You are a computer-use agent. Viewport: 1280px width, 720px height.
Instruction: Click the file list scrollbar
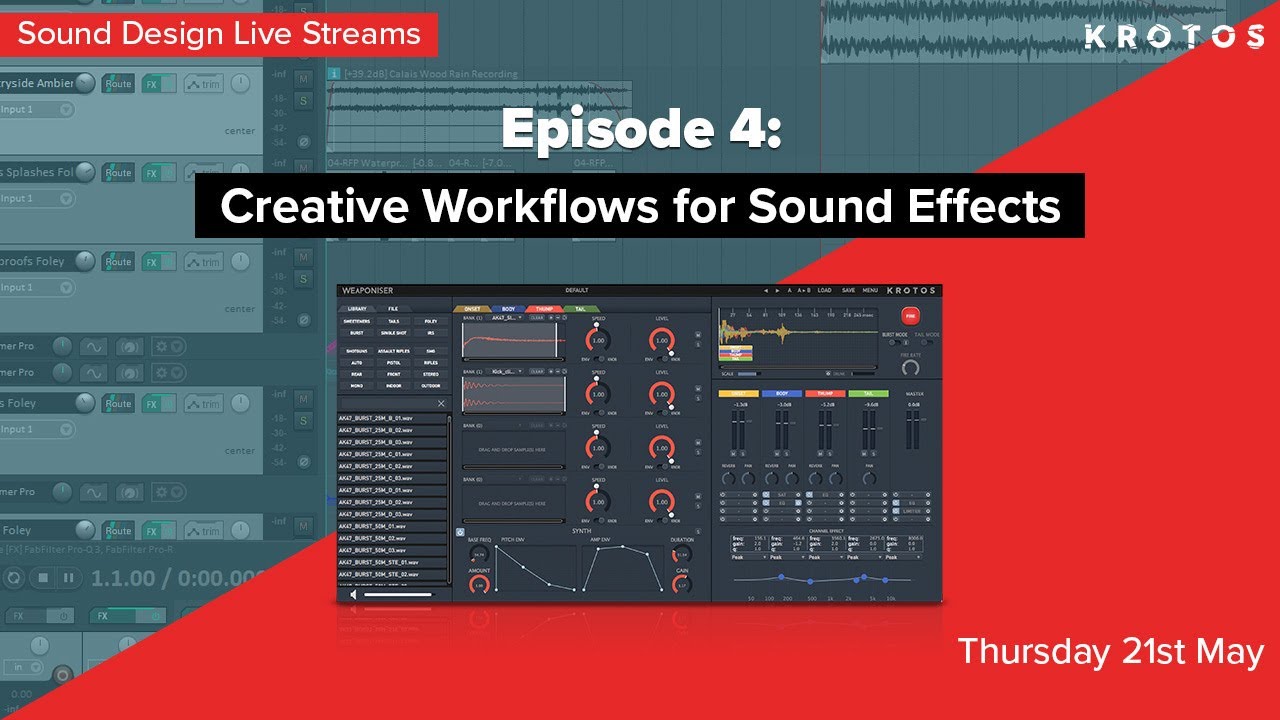pyautogui.click(x=449, y=498)
